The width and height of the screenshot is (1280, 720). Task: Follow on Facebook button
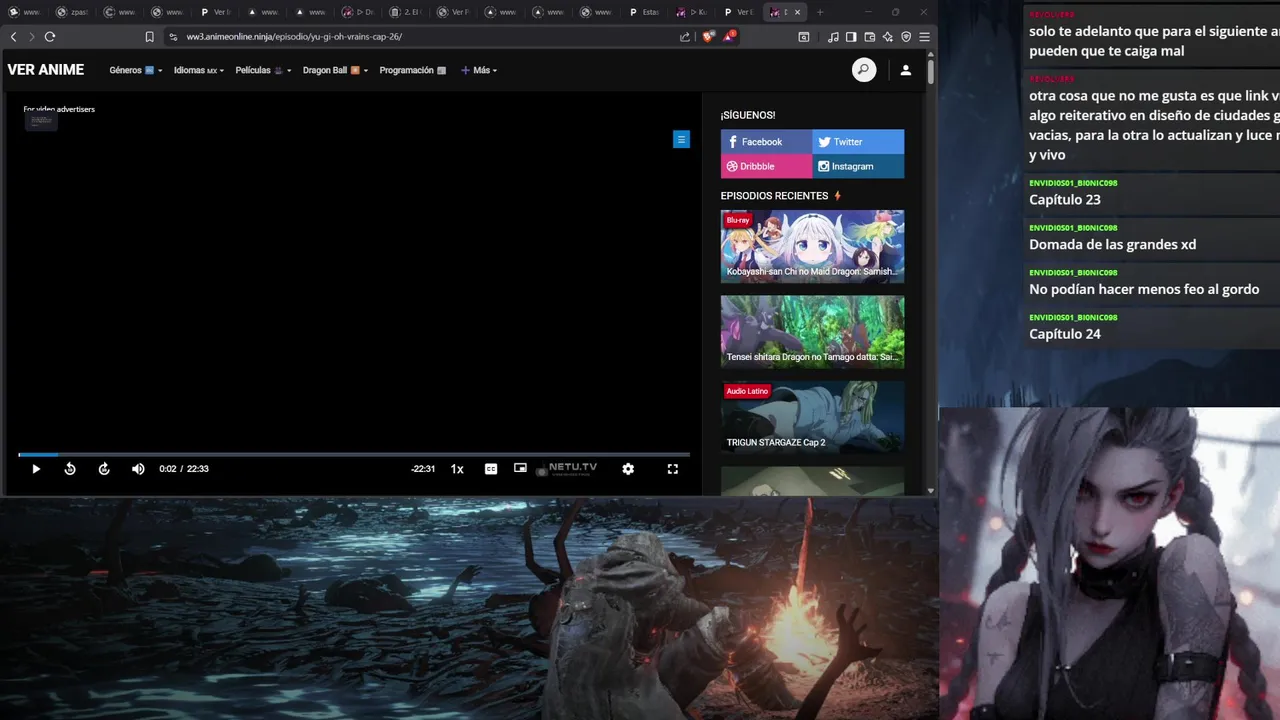pos(766,142)
